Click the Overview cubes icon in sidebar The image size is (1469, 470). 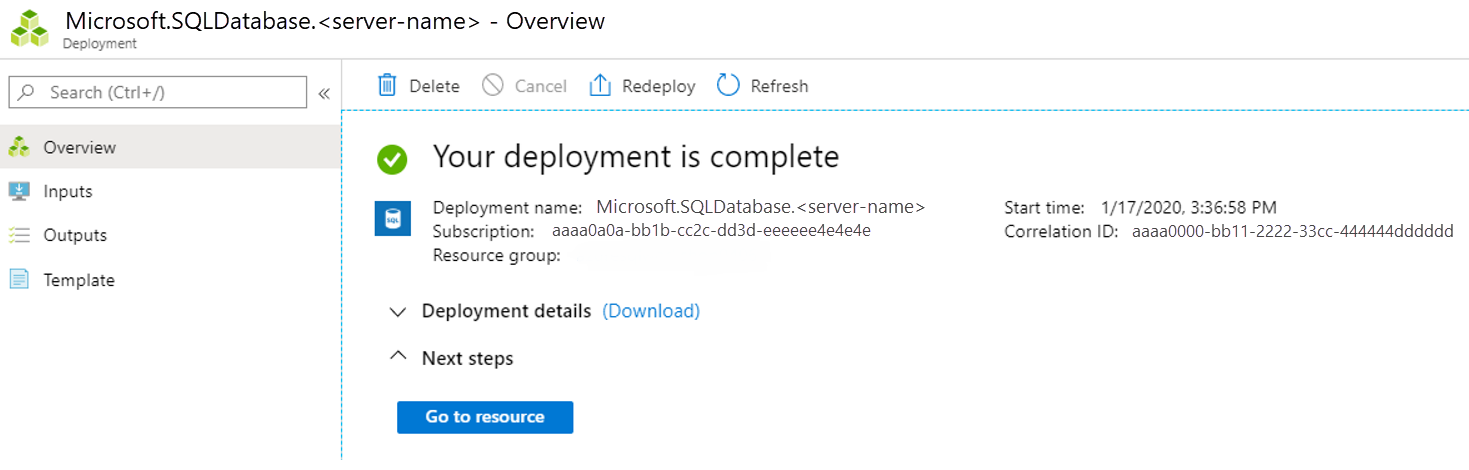point(19,147)
